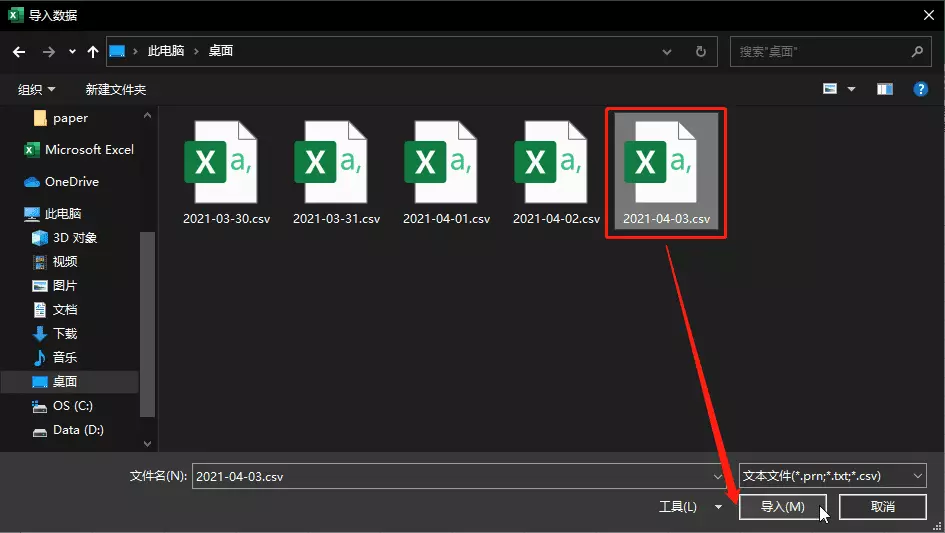
Task: Go forward using the right arrow
Action: click(x=49, y=52)
